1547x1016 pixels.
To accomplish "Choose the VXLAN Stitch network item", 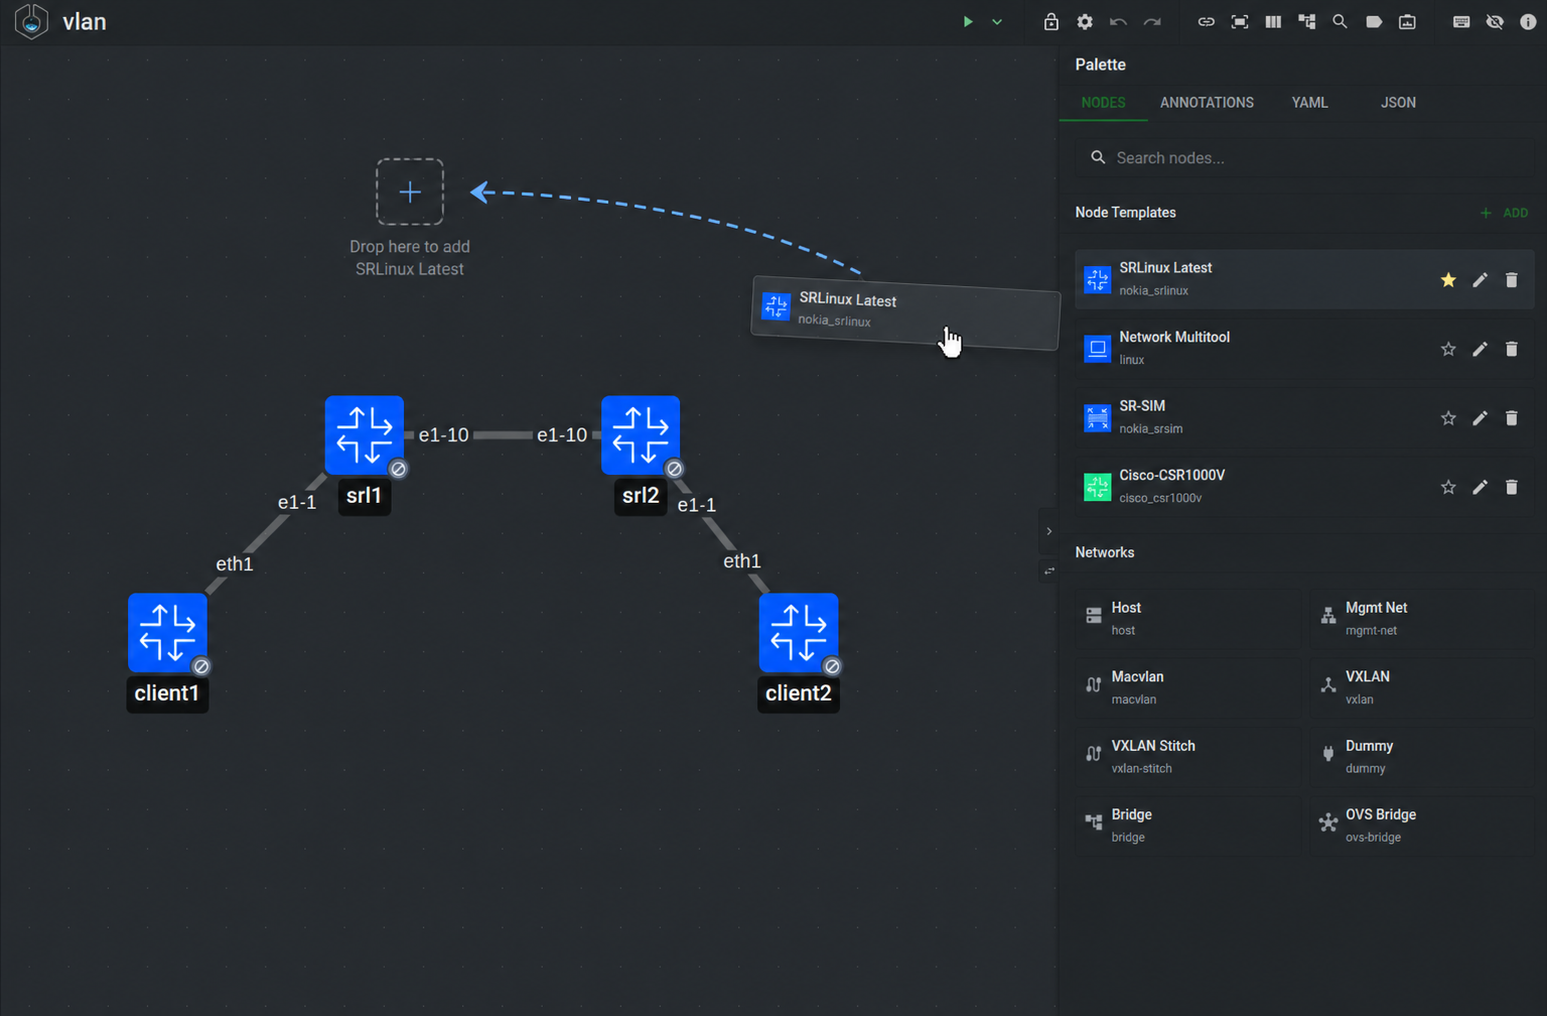I will [x=1188, y=757].
